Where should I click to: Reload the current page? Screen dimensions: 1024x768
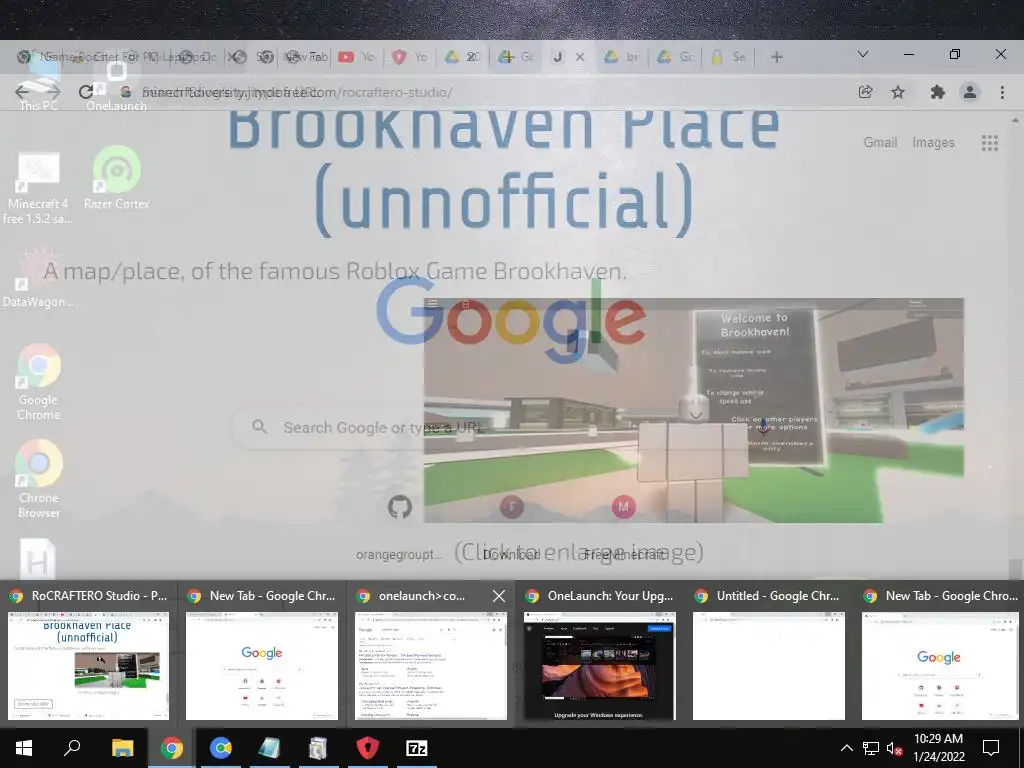point(86,92)
